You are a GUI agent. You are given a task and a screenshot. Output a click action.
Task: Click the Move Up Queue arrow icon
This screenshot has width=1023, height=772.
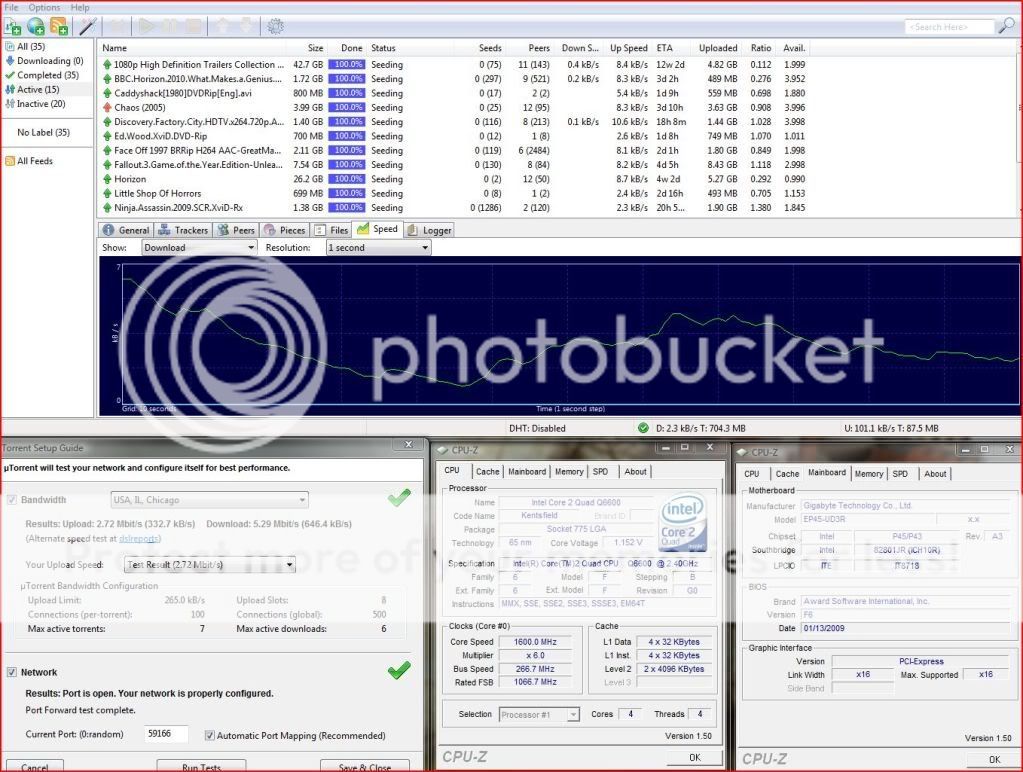tap(223, 27)
